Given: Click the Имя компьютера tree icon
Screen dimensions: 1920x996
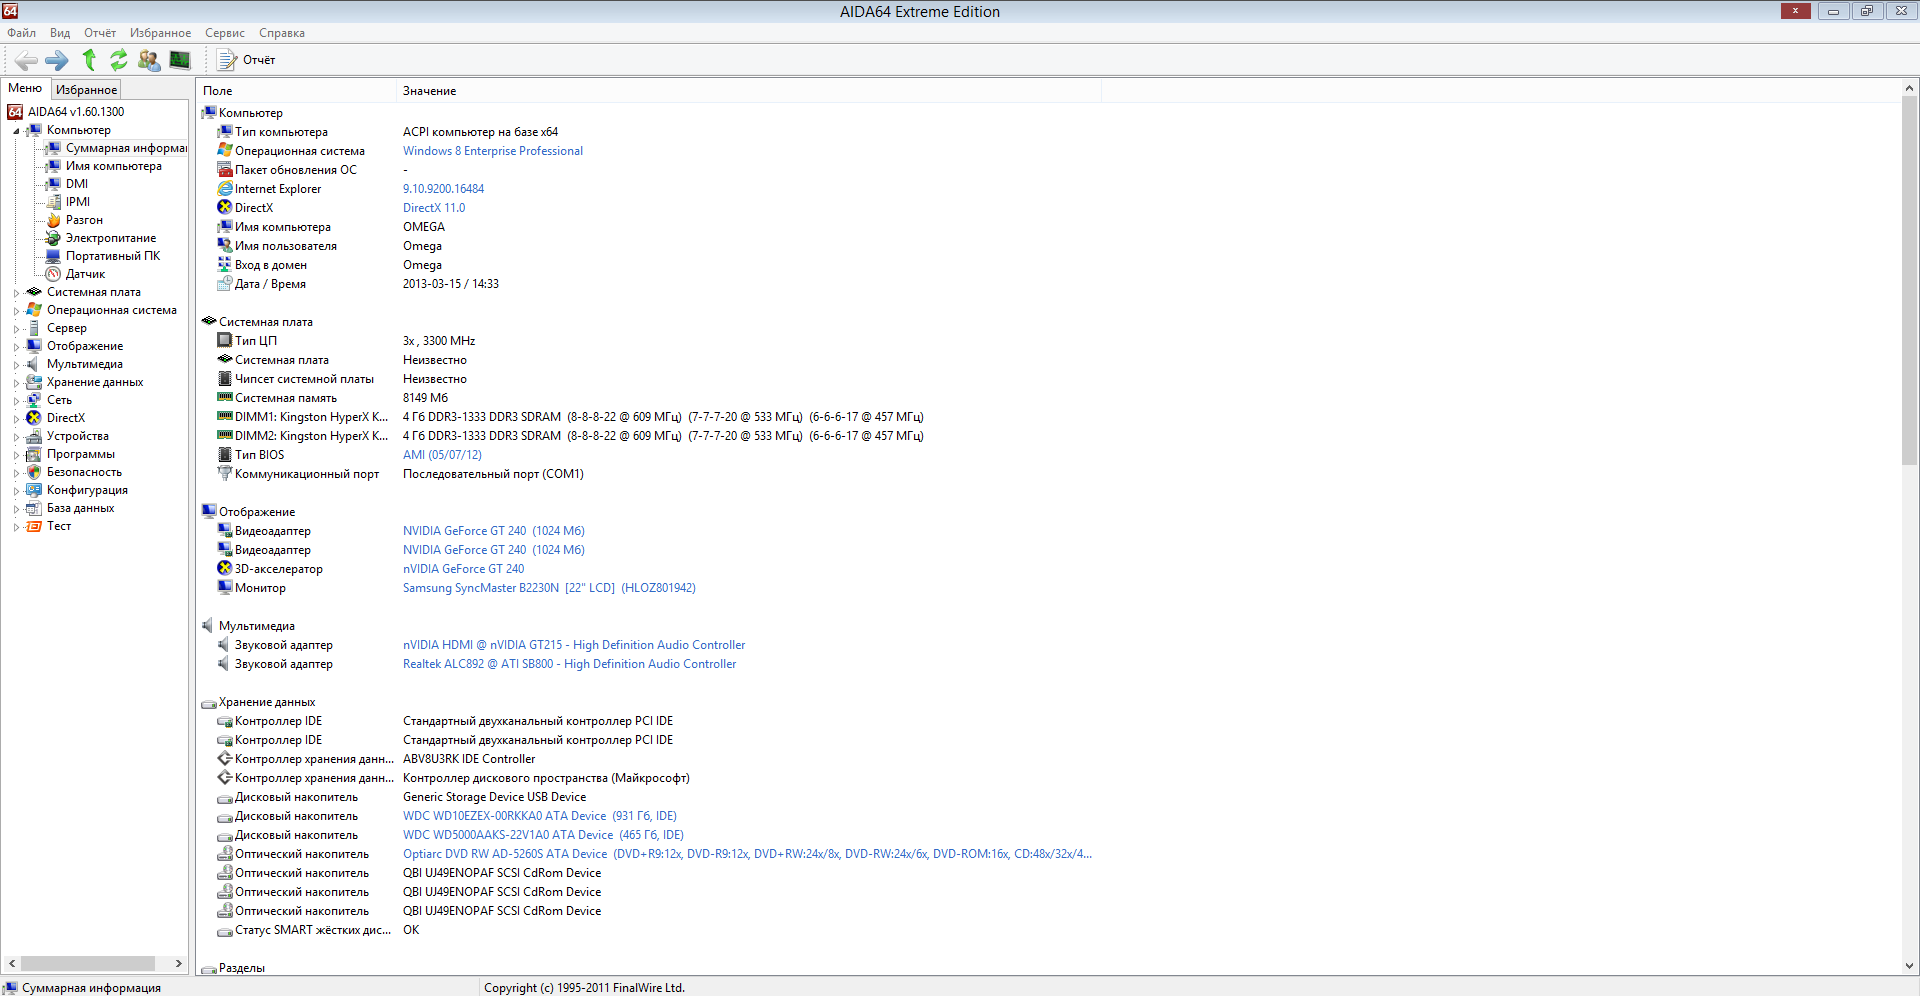Looking at the screenshot, I should [x=54, y=166].
